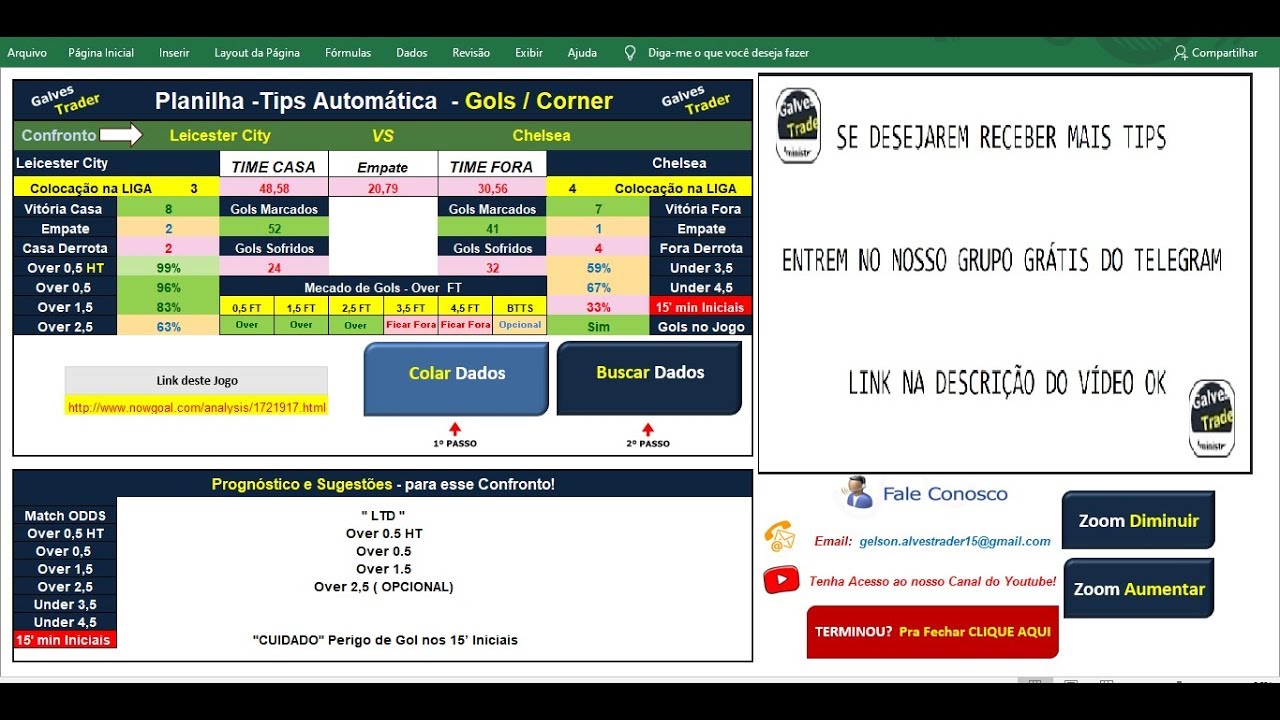Image resolution: width=1280 pixels, height=720 pixels.
Task: Select the 'Link deste Jogo' header cell
Action: click(196, 380)
